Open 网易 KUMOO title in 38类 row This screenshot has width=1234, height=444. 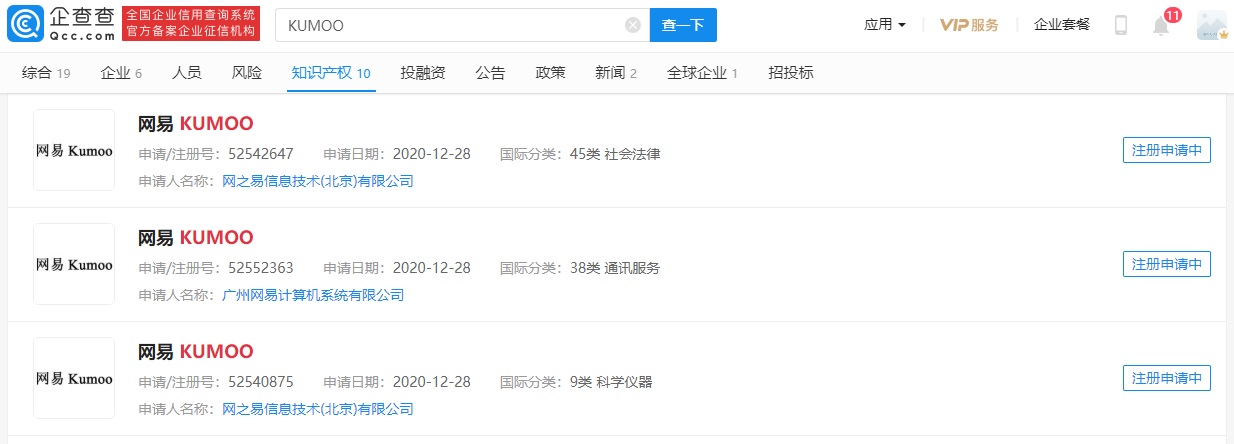tap(196, 238)
